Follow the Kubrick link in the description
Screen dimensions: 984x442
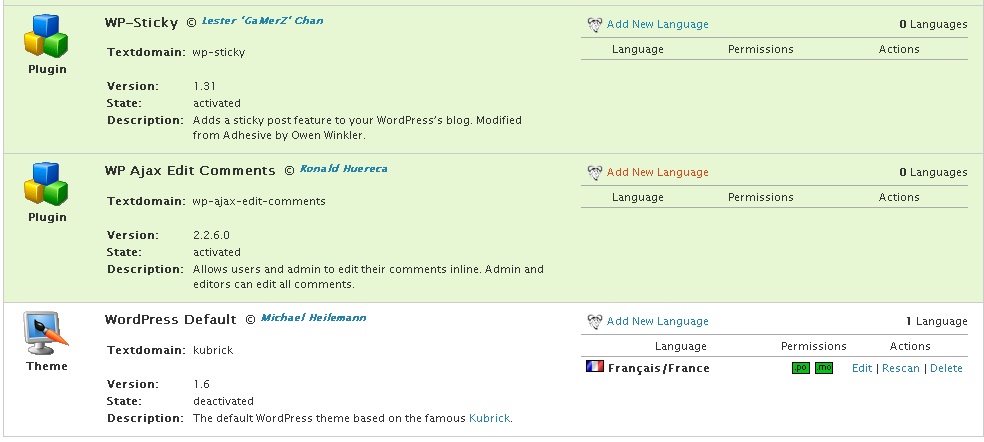pos(490,418)
